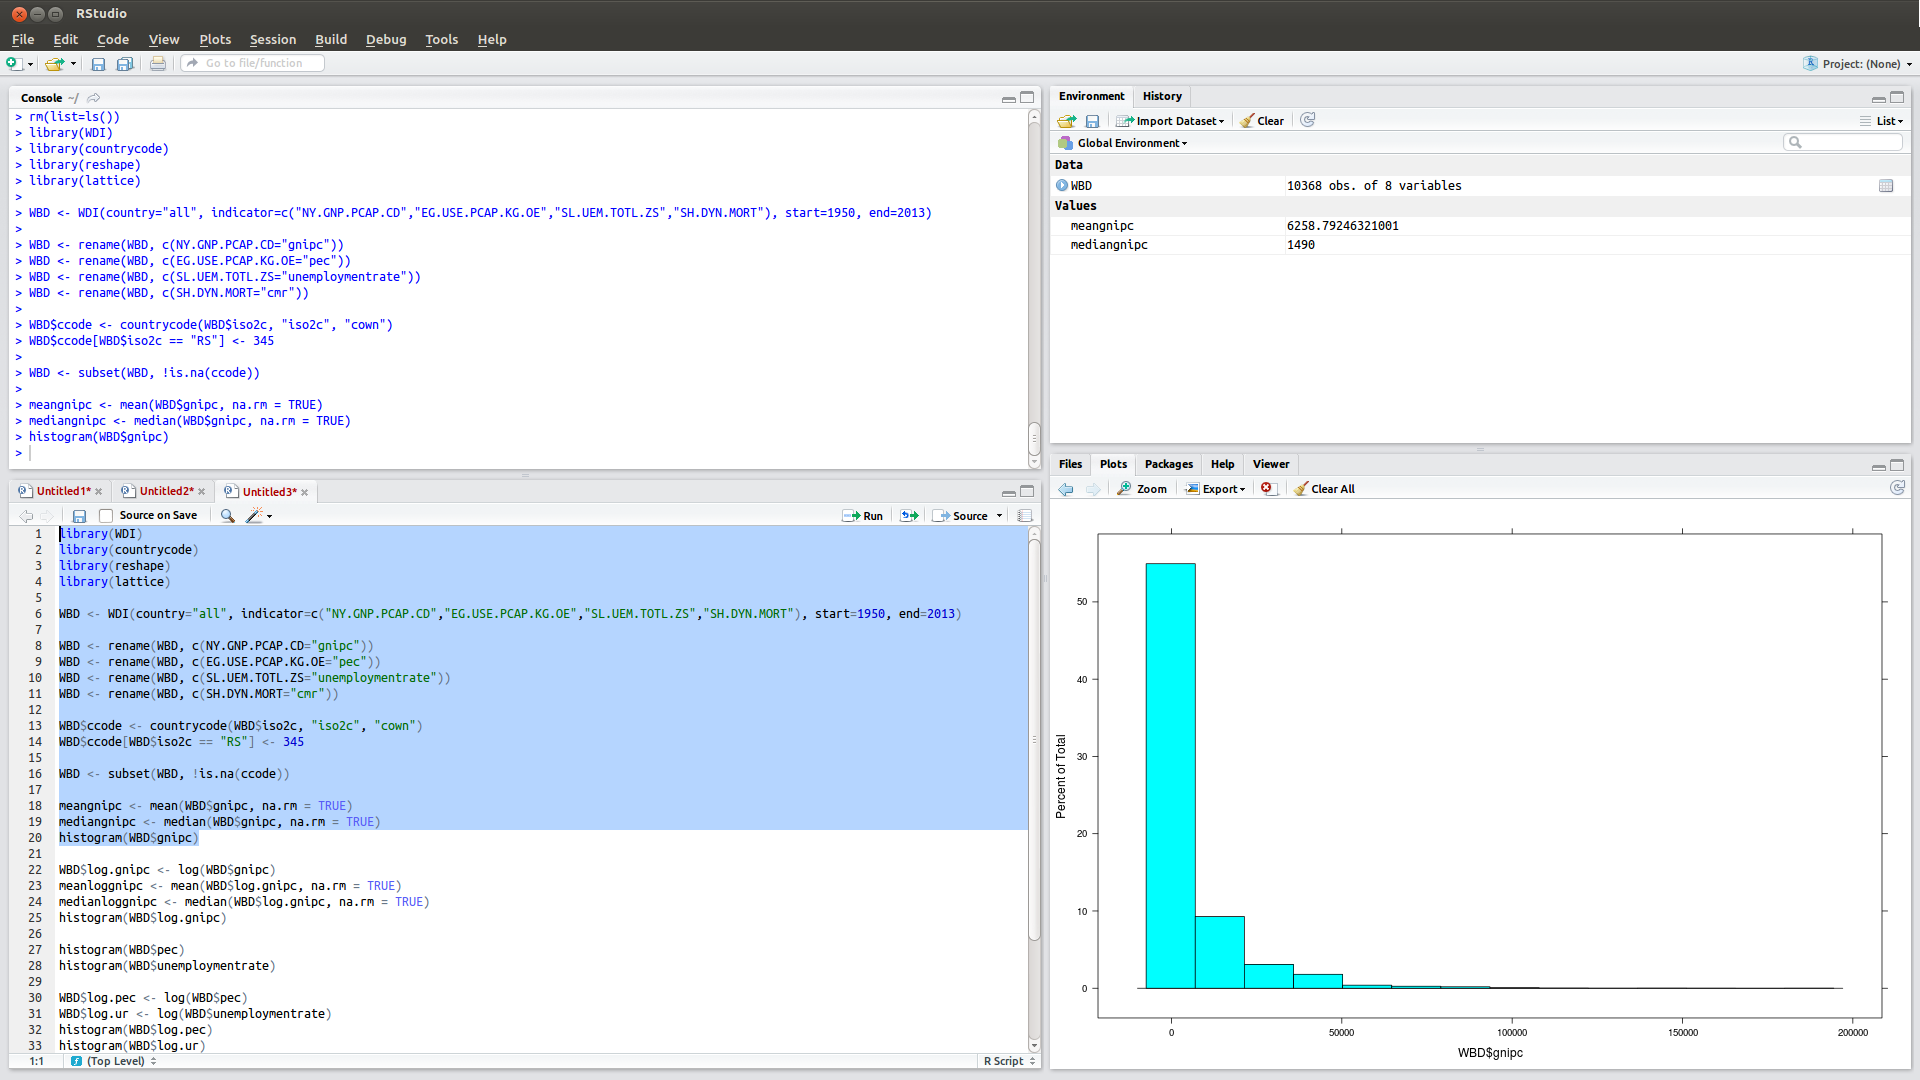Click Find/Replace magnifier icon in editor
This screenshot has height=1080, width=1920.
click(x=228, y=516)
